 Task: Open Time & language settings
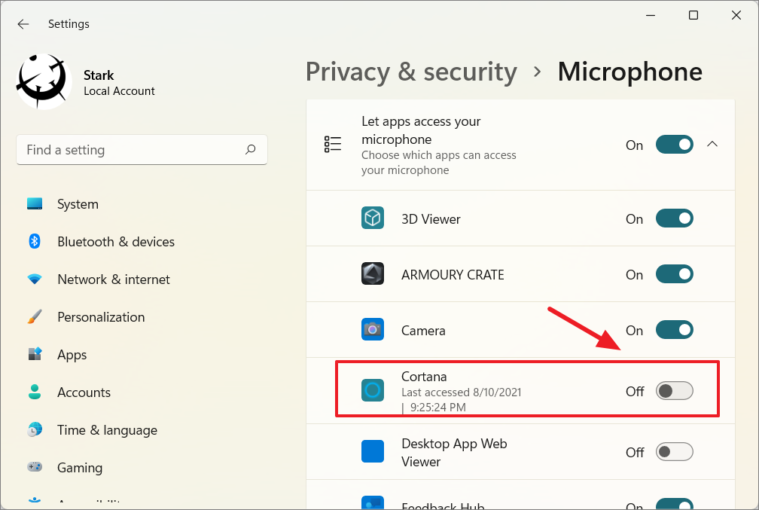click(x=107, y=430)
